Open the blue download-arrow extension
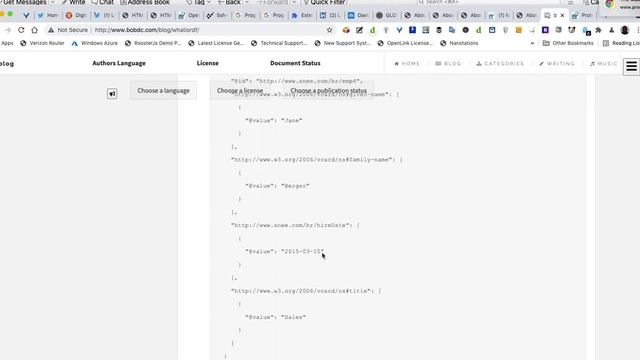The height and width of the screenshot is (360, 640). 412,30
